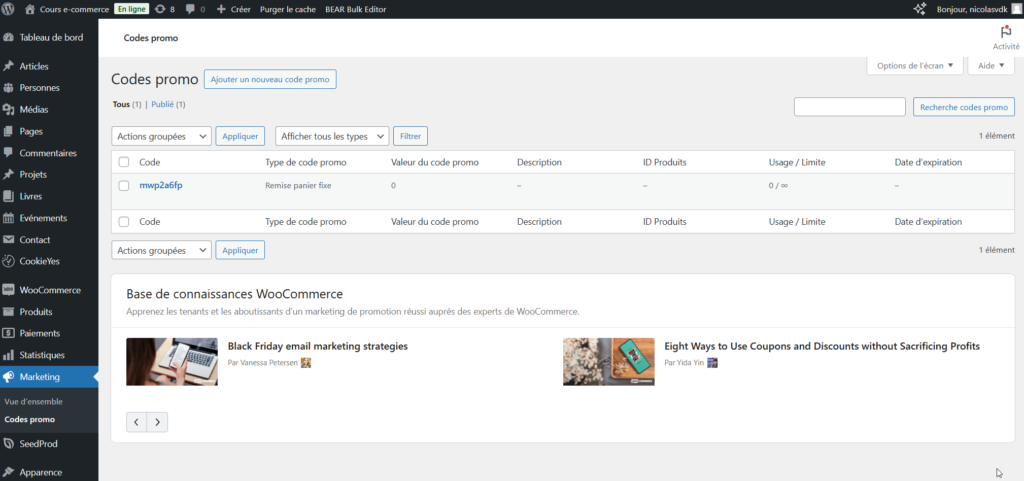Image resolution: width=1024 pixels, height=481 pixels.
Task: Click the Pages sidebar icon
Action: point(8,131)
